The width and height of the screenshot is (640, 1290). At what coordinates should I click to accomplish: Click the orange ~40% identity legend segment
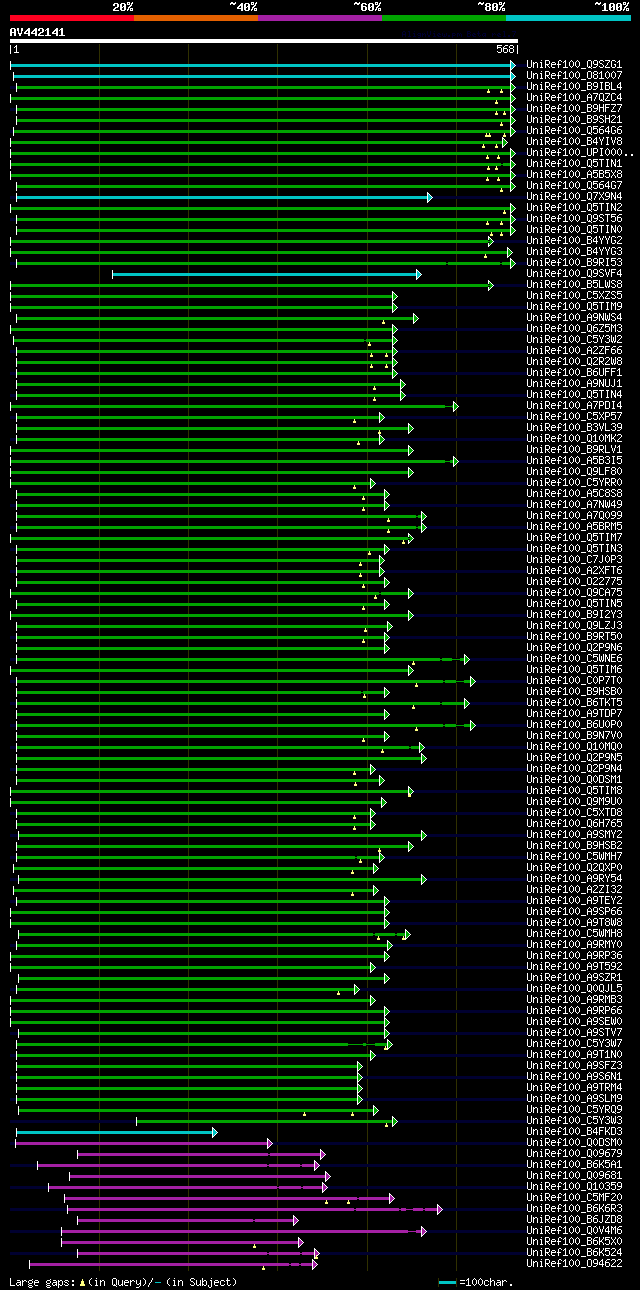coord(196,18)
